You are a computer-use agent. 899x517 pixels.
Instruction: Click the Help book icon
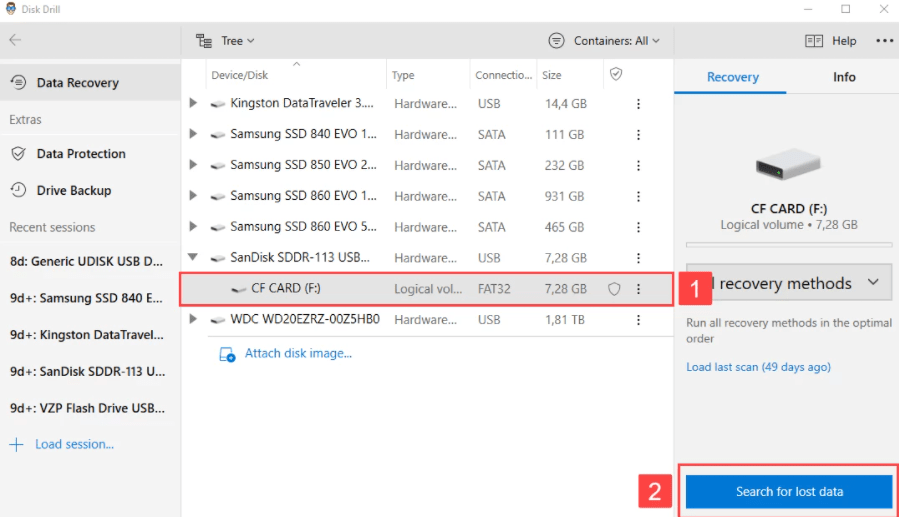click(x=814, y=41)
